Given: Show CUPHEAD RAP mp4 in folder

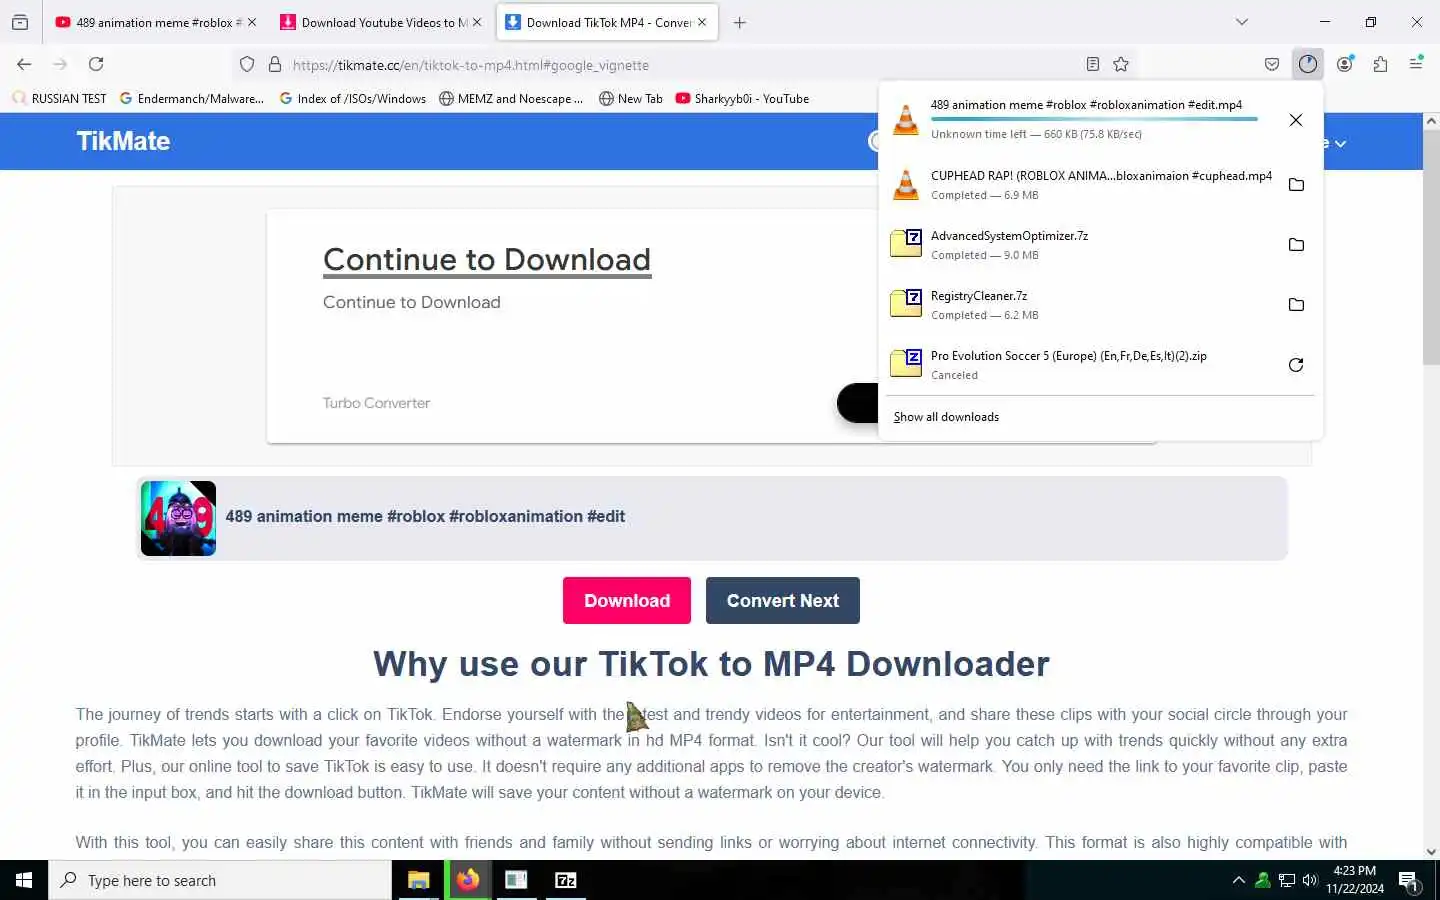Looking at the screenshot, I should [x=1296, y=185].
